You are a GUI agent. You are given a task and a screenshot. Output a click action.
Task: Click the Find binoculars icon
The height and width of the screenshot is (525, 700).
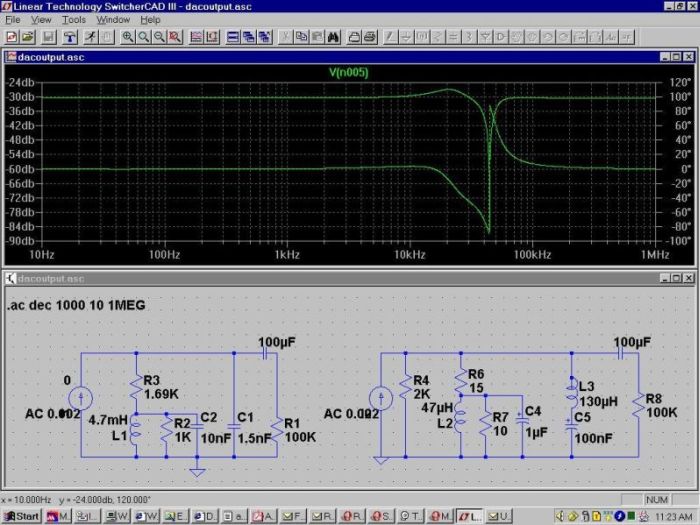[334, 37]
